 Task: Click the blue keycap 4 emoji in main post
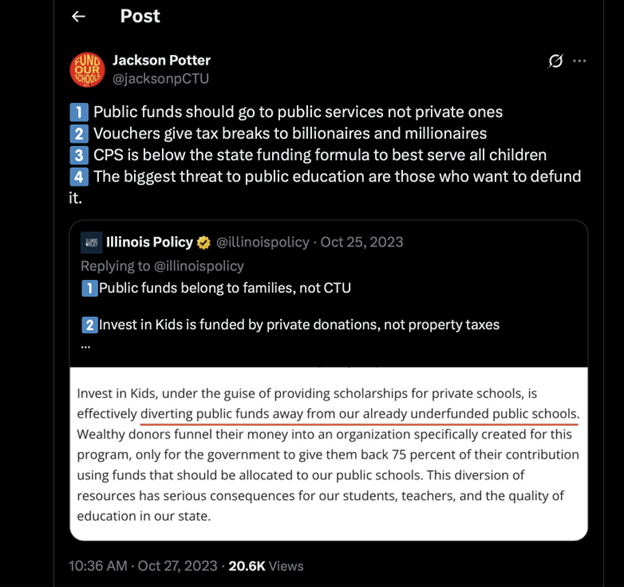coord(78,177)
